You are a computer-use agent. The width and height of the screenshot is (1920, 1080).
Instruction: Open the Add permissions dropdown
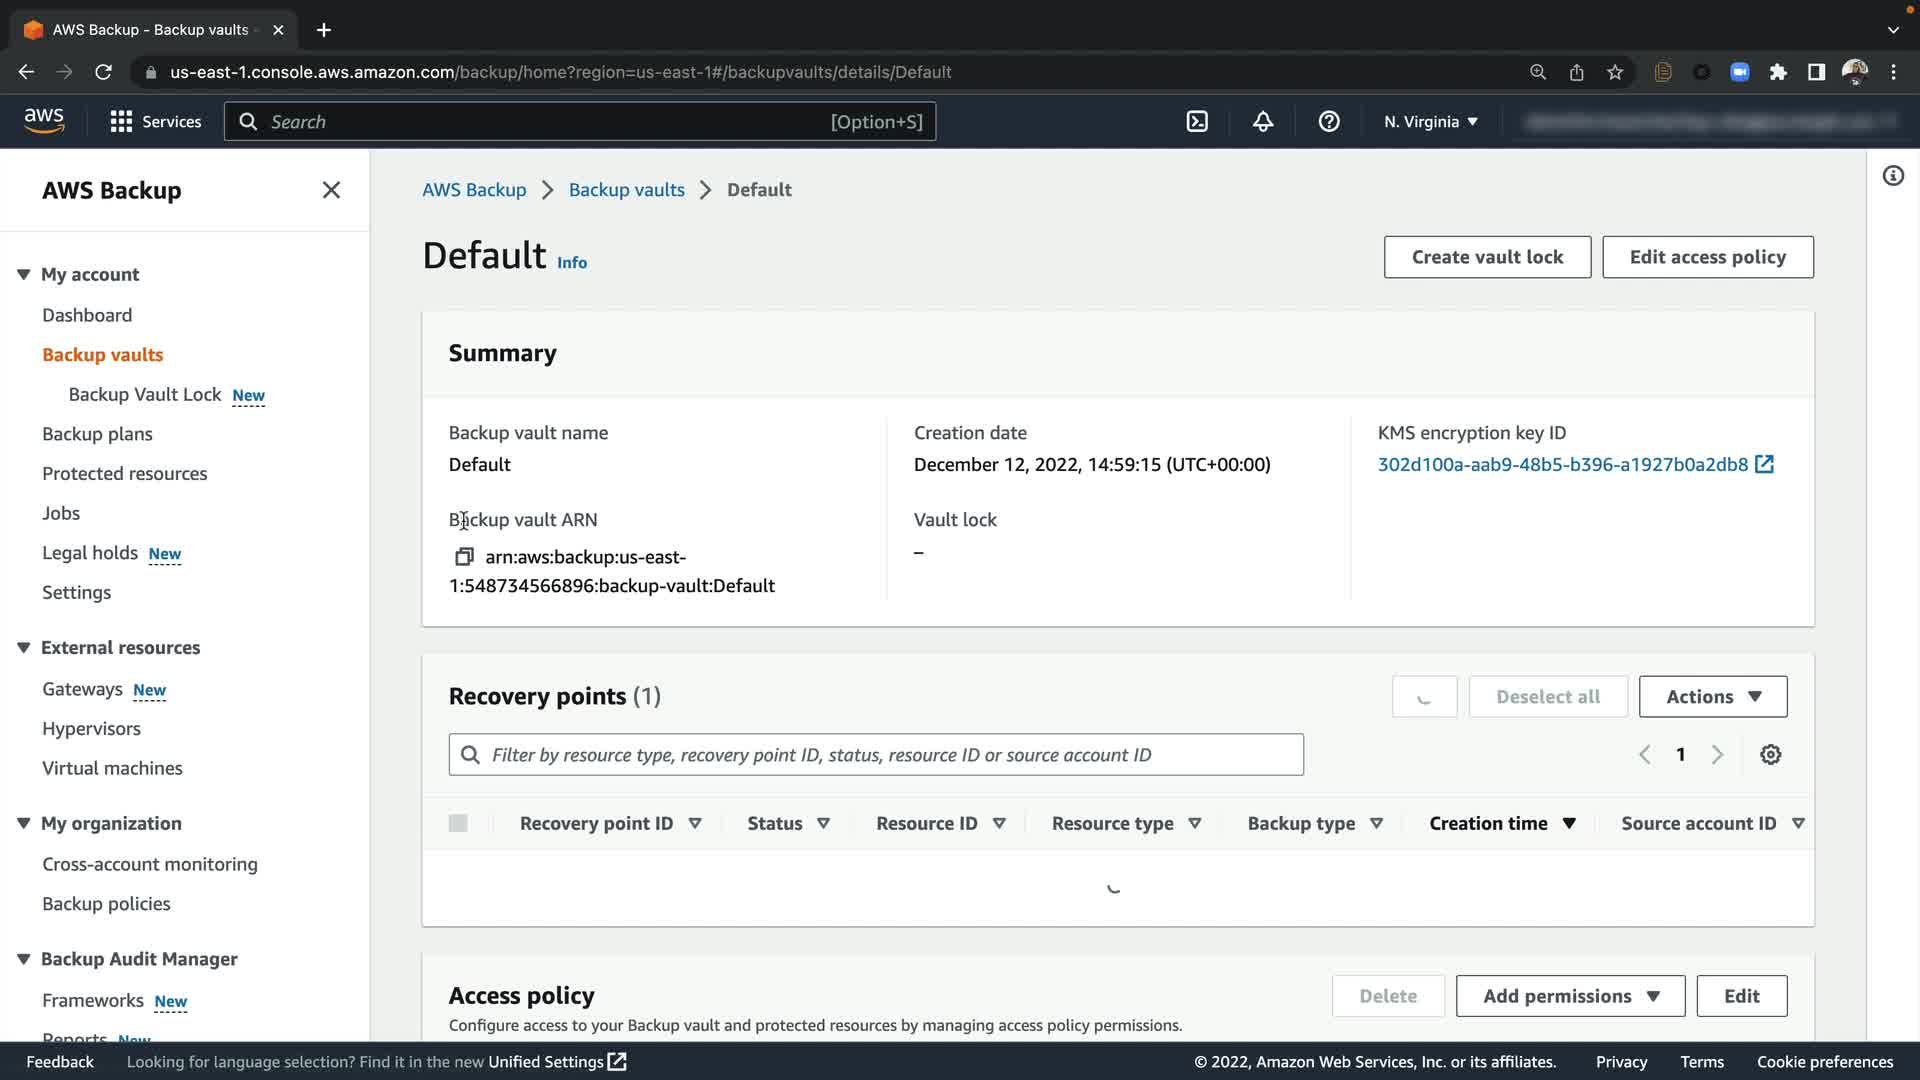point(1570,996)
